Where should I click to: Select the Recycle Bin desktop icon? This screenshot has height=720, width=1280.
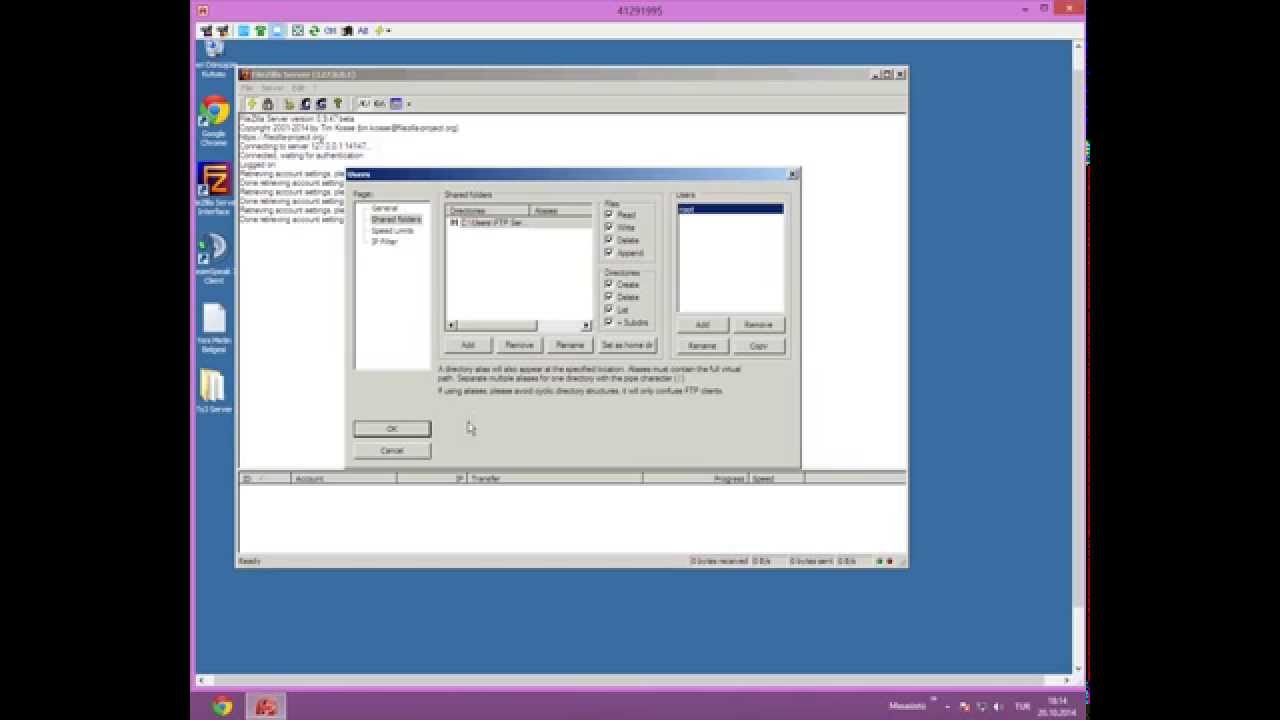(214, 57)
